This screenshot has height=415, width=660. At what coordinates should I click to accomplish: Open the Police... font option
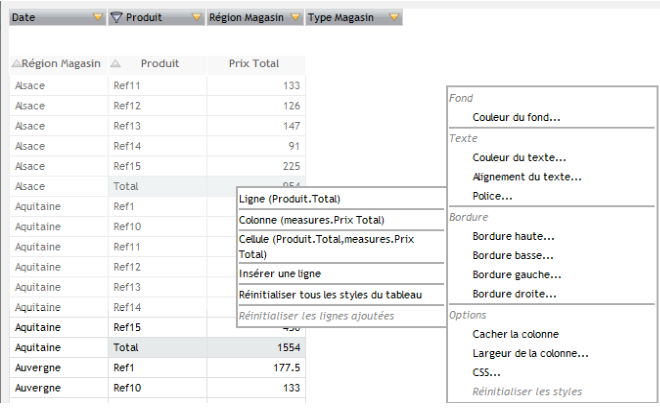coord(493,196)
